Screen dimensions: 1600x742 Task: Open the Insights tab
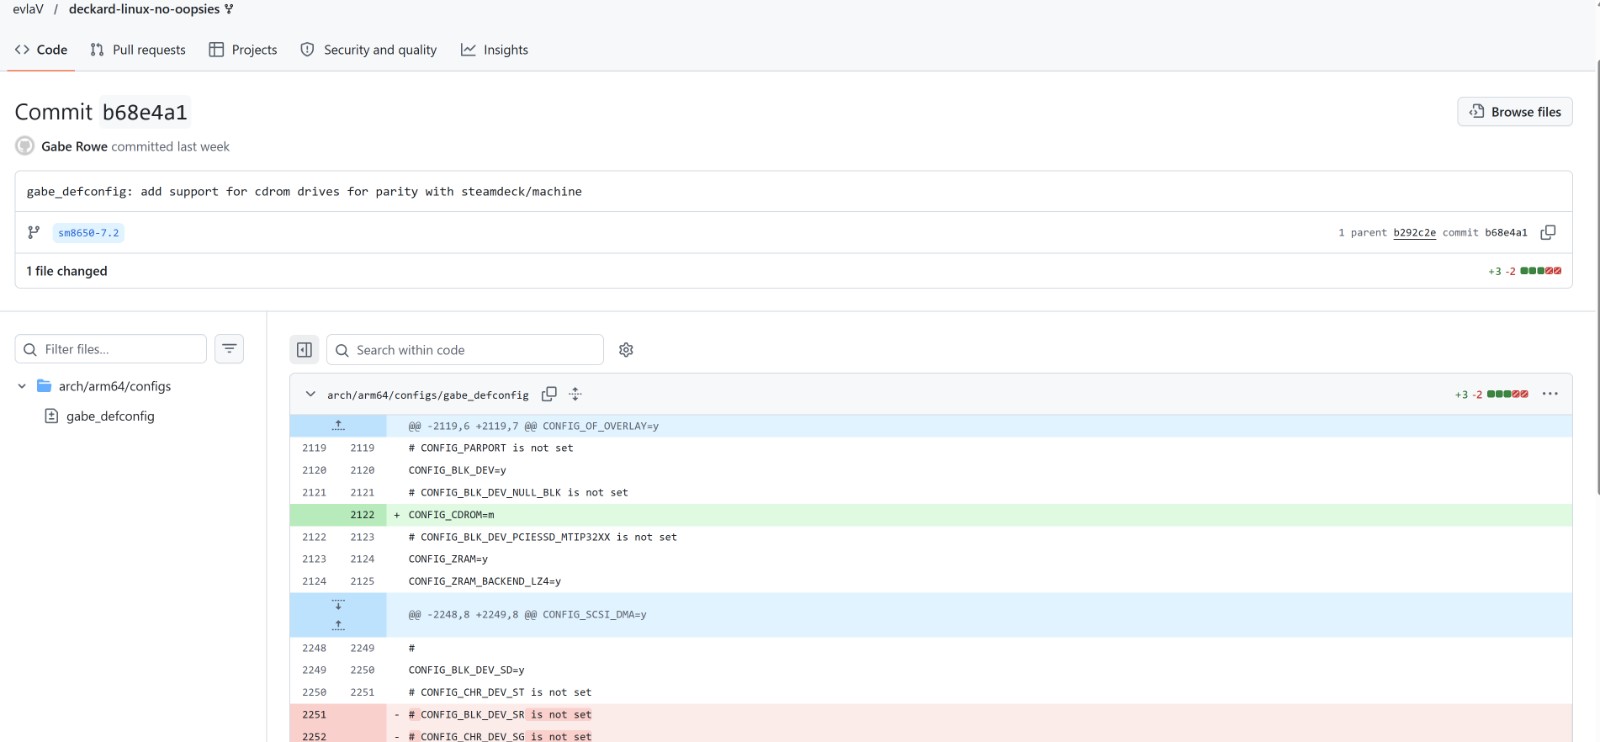(494, 50)
